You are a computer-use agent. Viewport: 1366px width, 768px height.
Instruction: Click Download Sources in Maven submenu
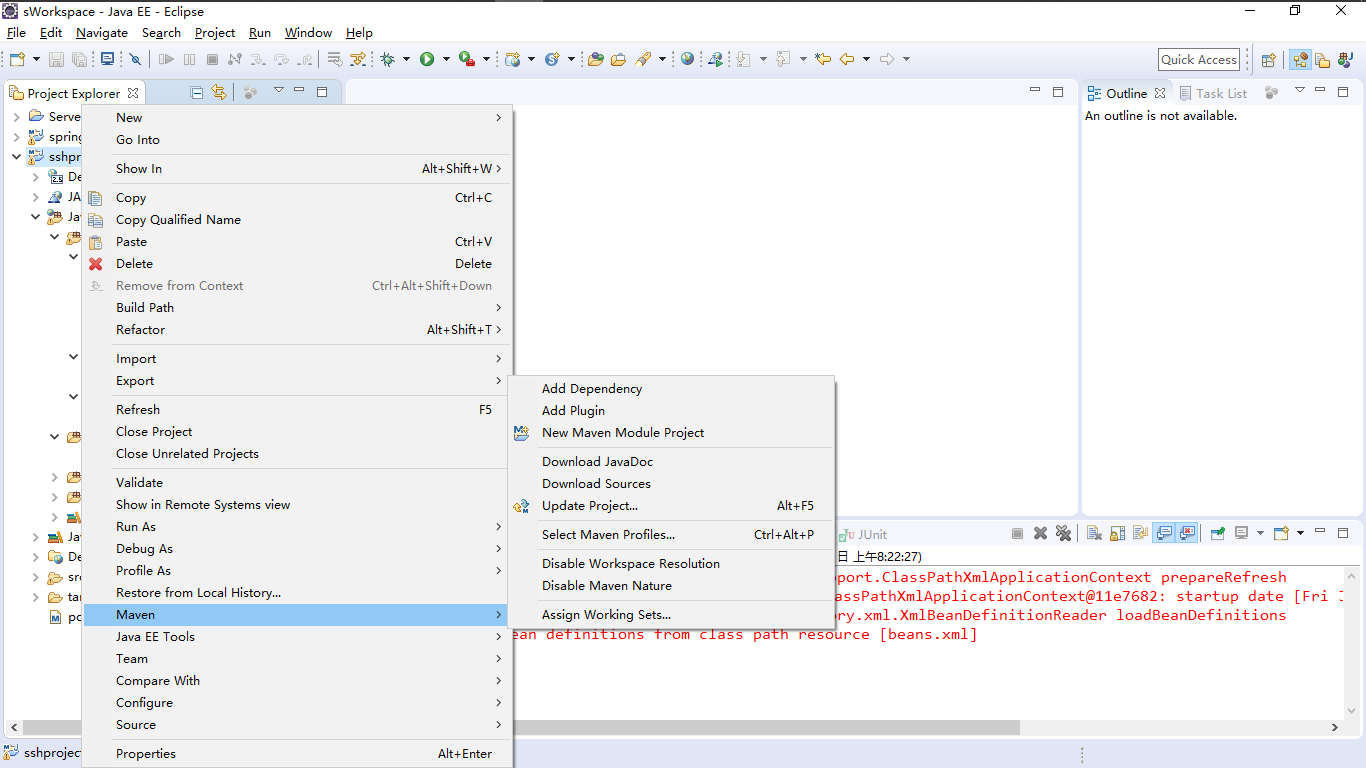coord(670,483)
